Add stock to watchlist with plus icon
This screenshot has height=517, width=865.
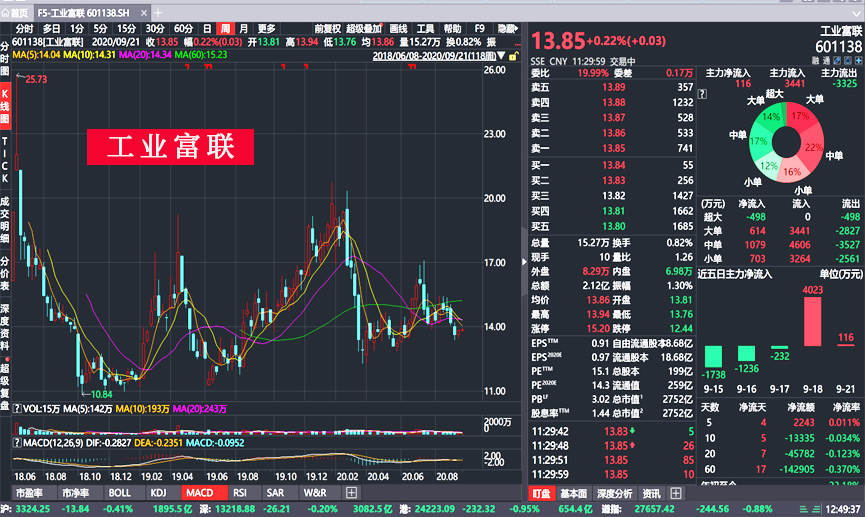[x=858, y=61]
